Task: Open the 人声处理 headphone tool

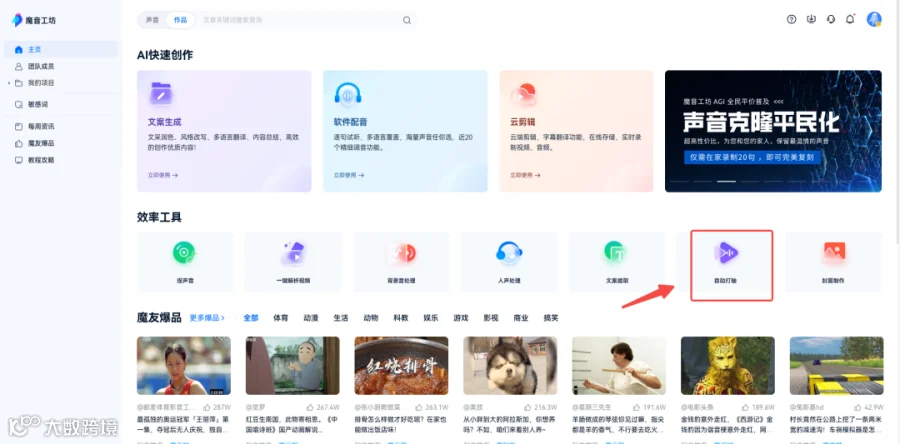Action: point(509,252)
